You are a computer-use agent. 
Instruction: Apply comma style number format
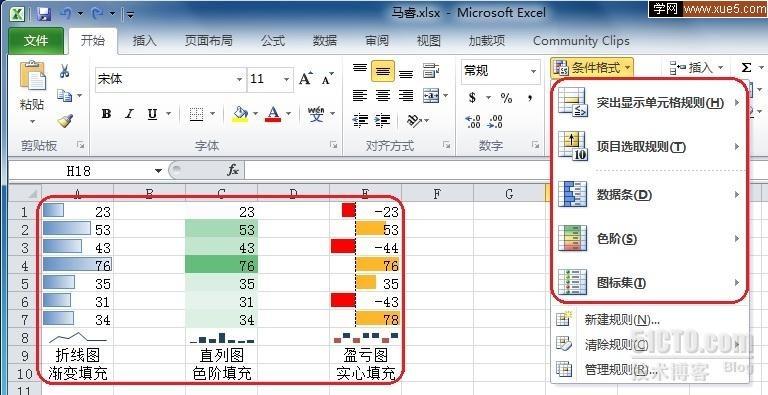click(530, 98)
